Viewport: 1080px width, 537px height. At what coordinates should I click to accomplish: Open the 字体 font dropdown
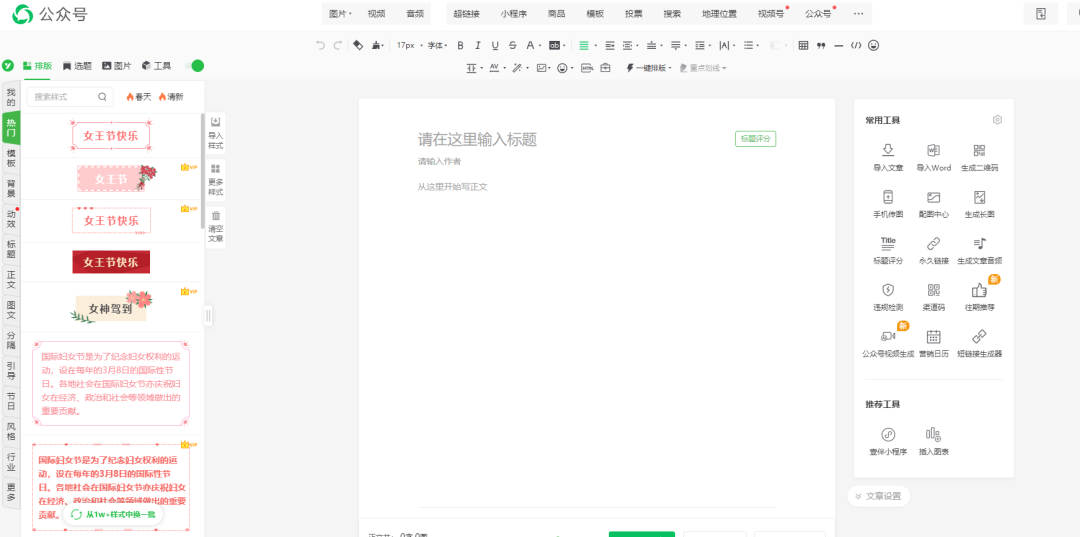coord(437,45)
